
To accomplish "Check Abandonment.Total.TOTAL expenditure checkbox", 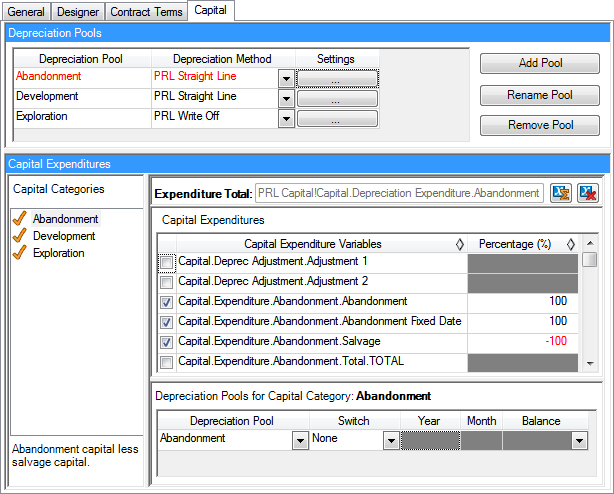I will [x=166, y=362].
